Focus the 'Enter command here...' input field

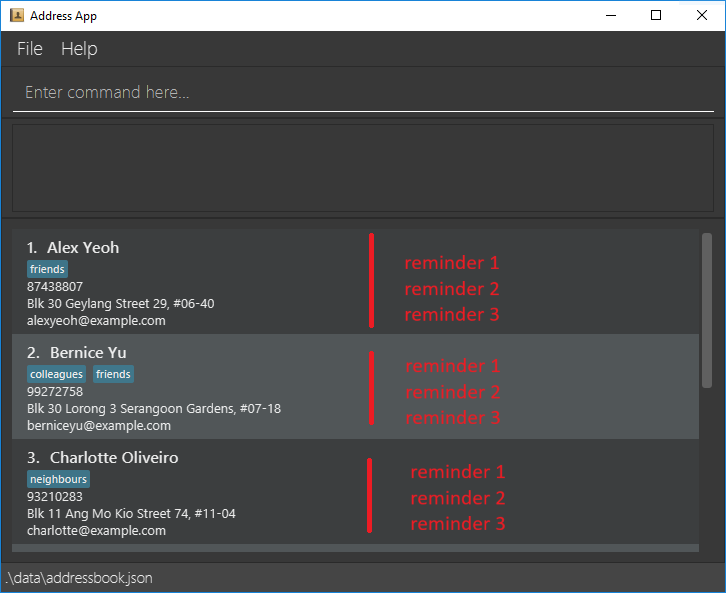click(362, 92)
